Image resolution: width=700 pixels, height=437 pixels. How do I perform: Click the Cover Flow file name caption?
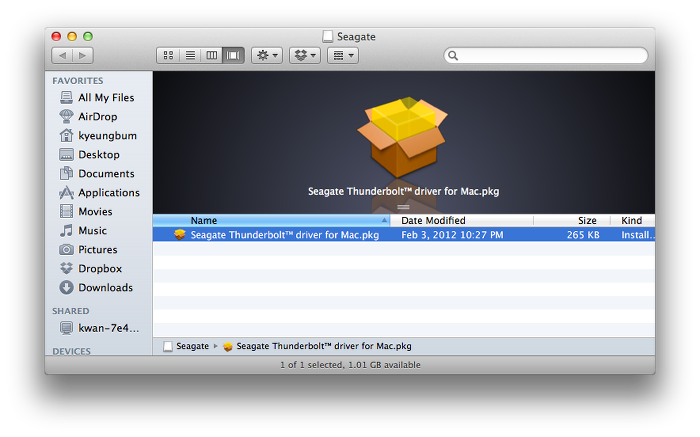point(404,191)
